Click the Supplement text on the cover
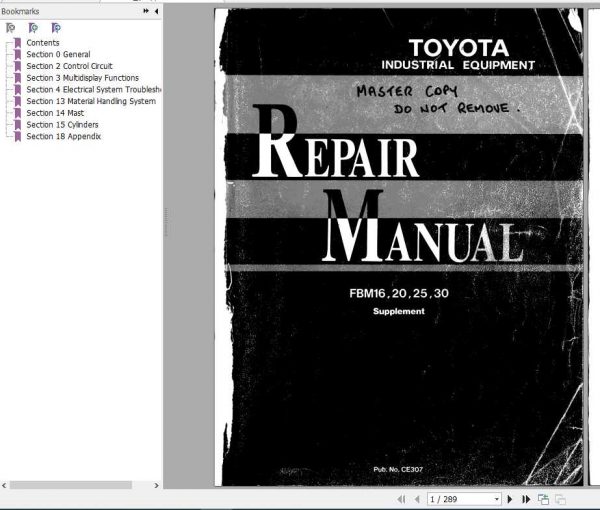 click(399, 311)
